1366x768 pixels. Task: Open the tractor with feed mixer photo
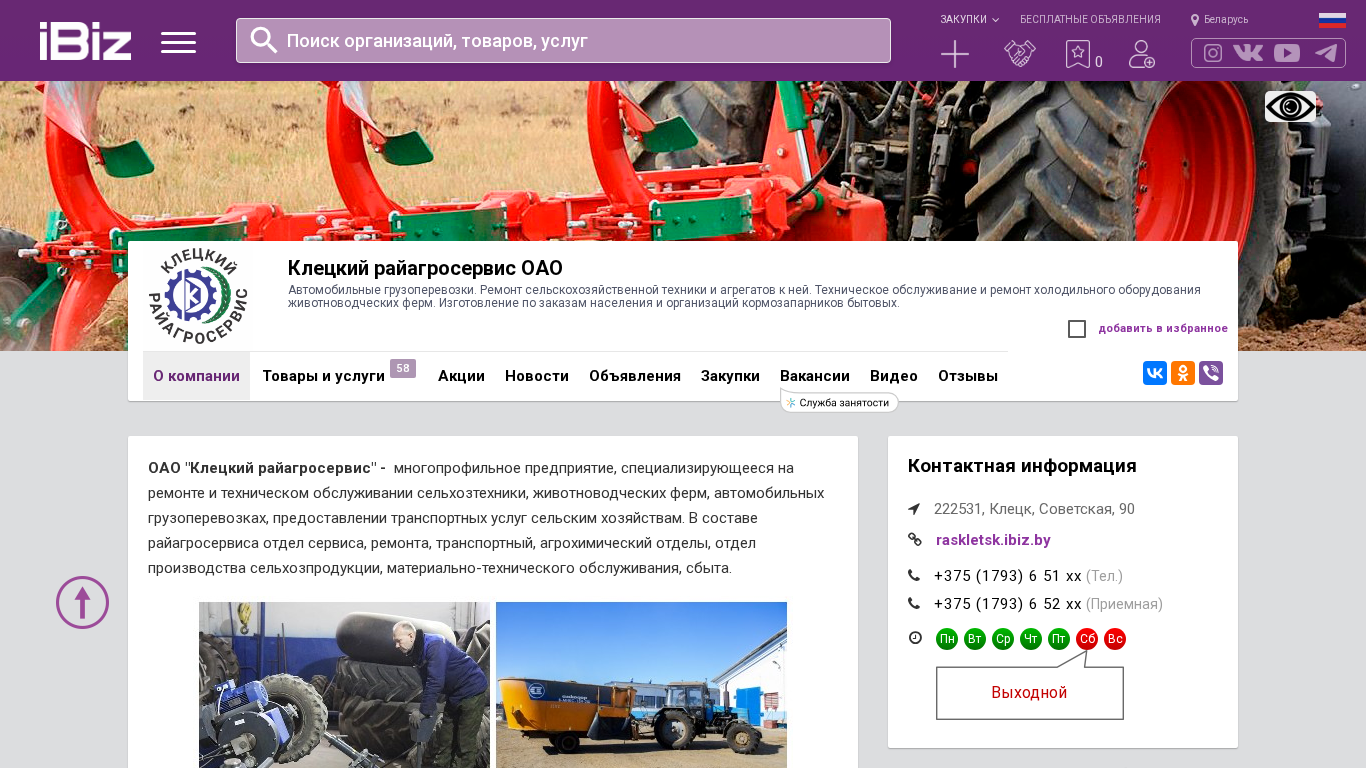pyautogui.click(x=641, y=685)
